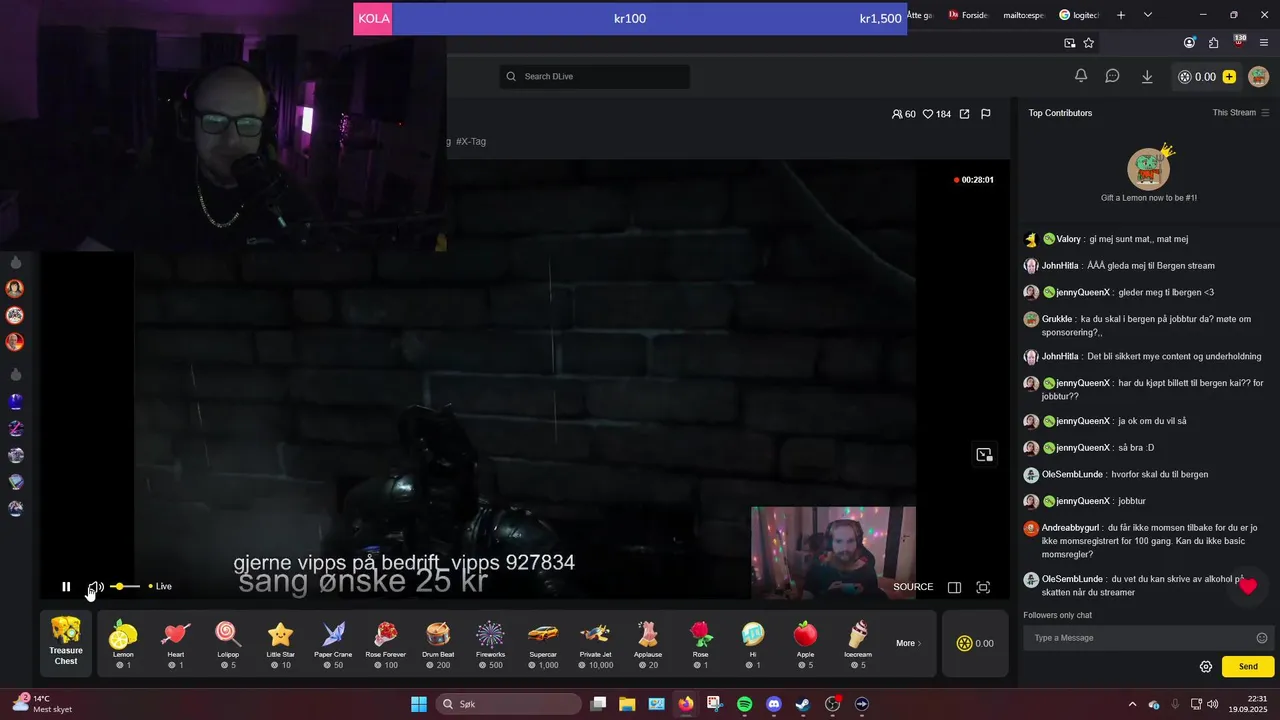Click the 184 likes heart
The image size is (1280, 720).
[937, 114]
